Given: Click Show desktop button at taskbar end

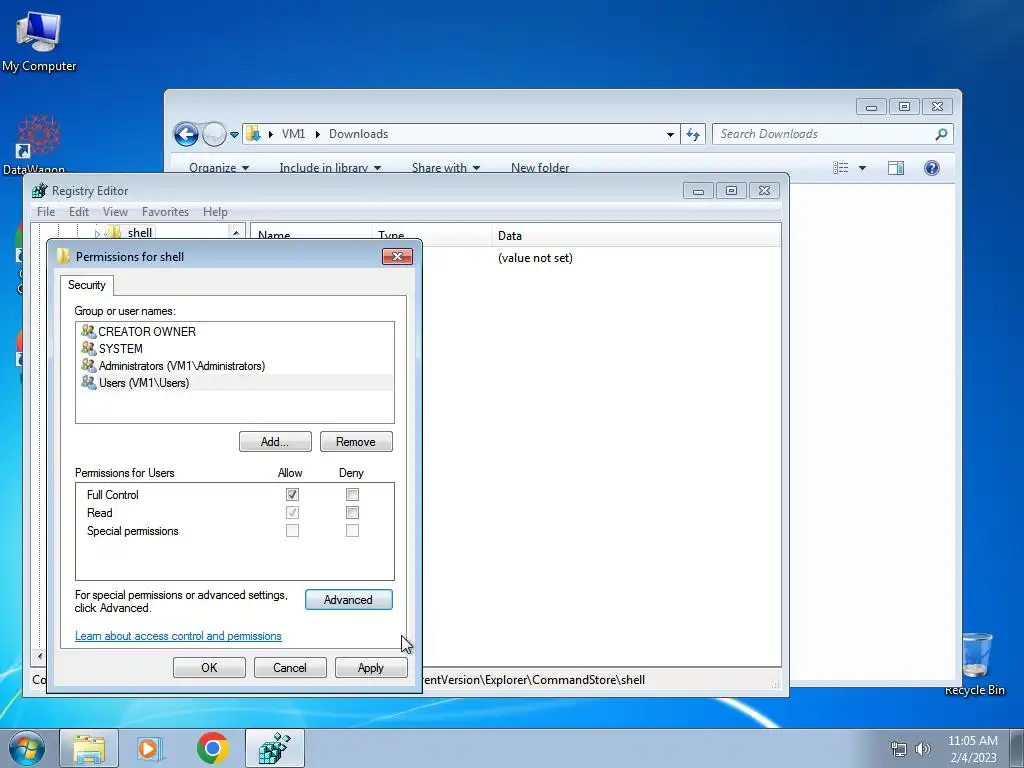Looking at the screenshot, I should 1017,748.
